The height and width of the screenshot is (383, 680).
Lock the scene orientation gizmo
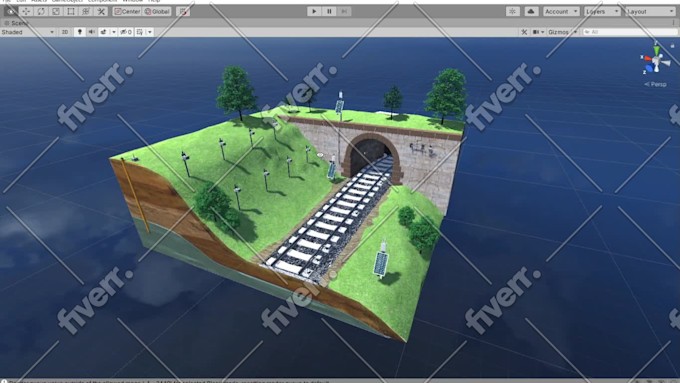tap(673, 45)
